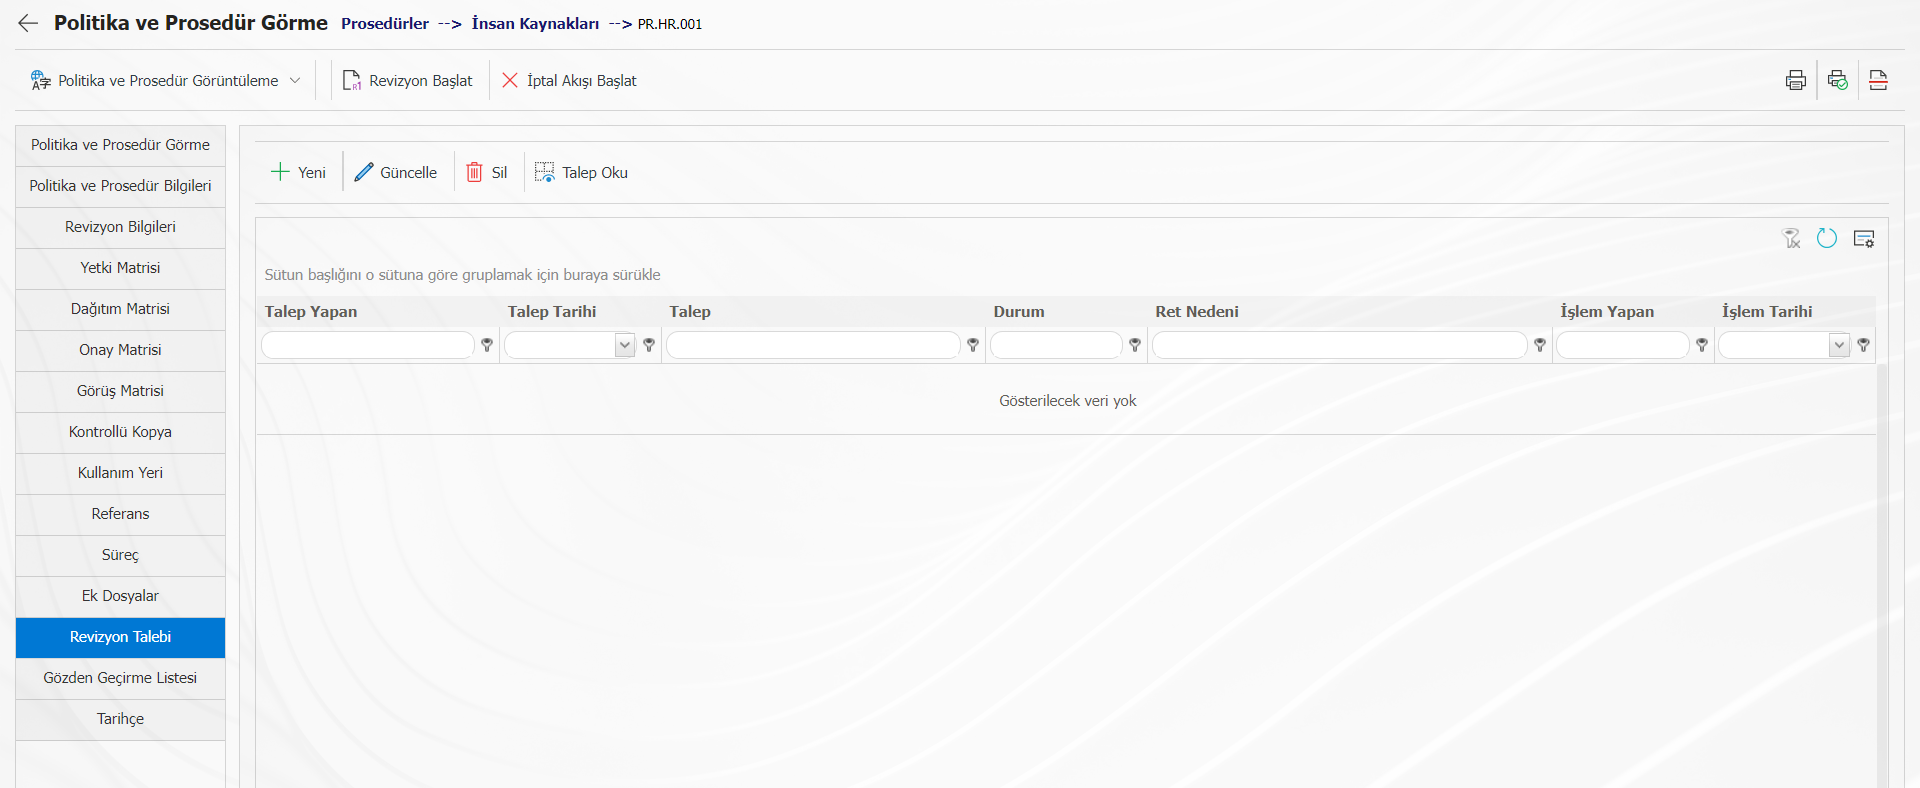This screenshot has width=1920, height=788.
Task: Go back using the arrow icon
Action: click(28, 23)
